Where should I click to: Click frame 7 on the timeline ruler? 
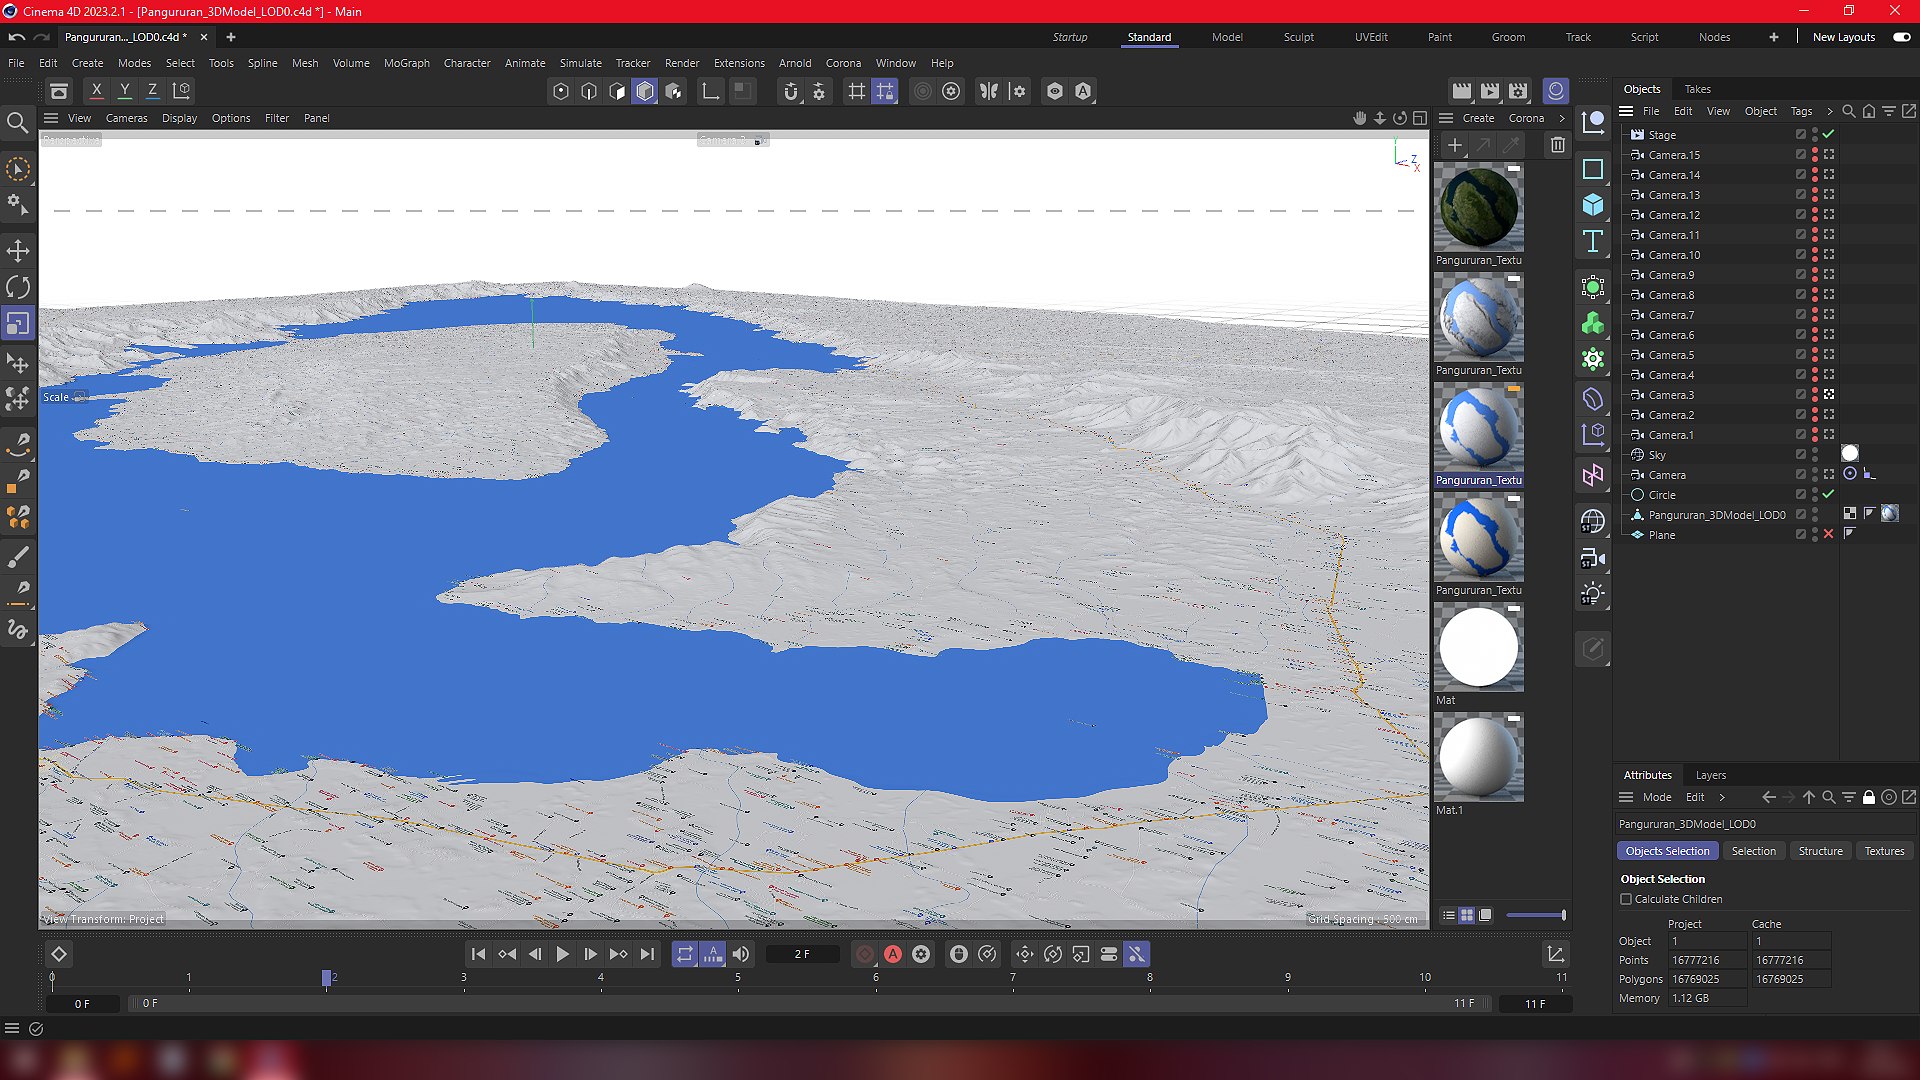(1012, 978)
